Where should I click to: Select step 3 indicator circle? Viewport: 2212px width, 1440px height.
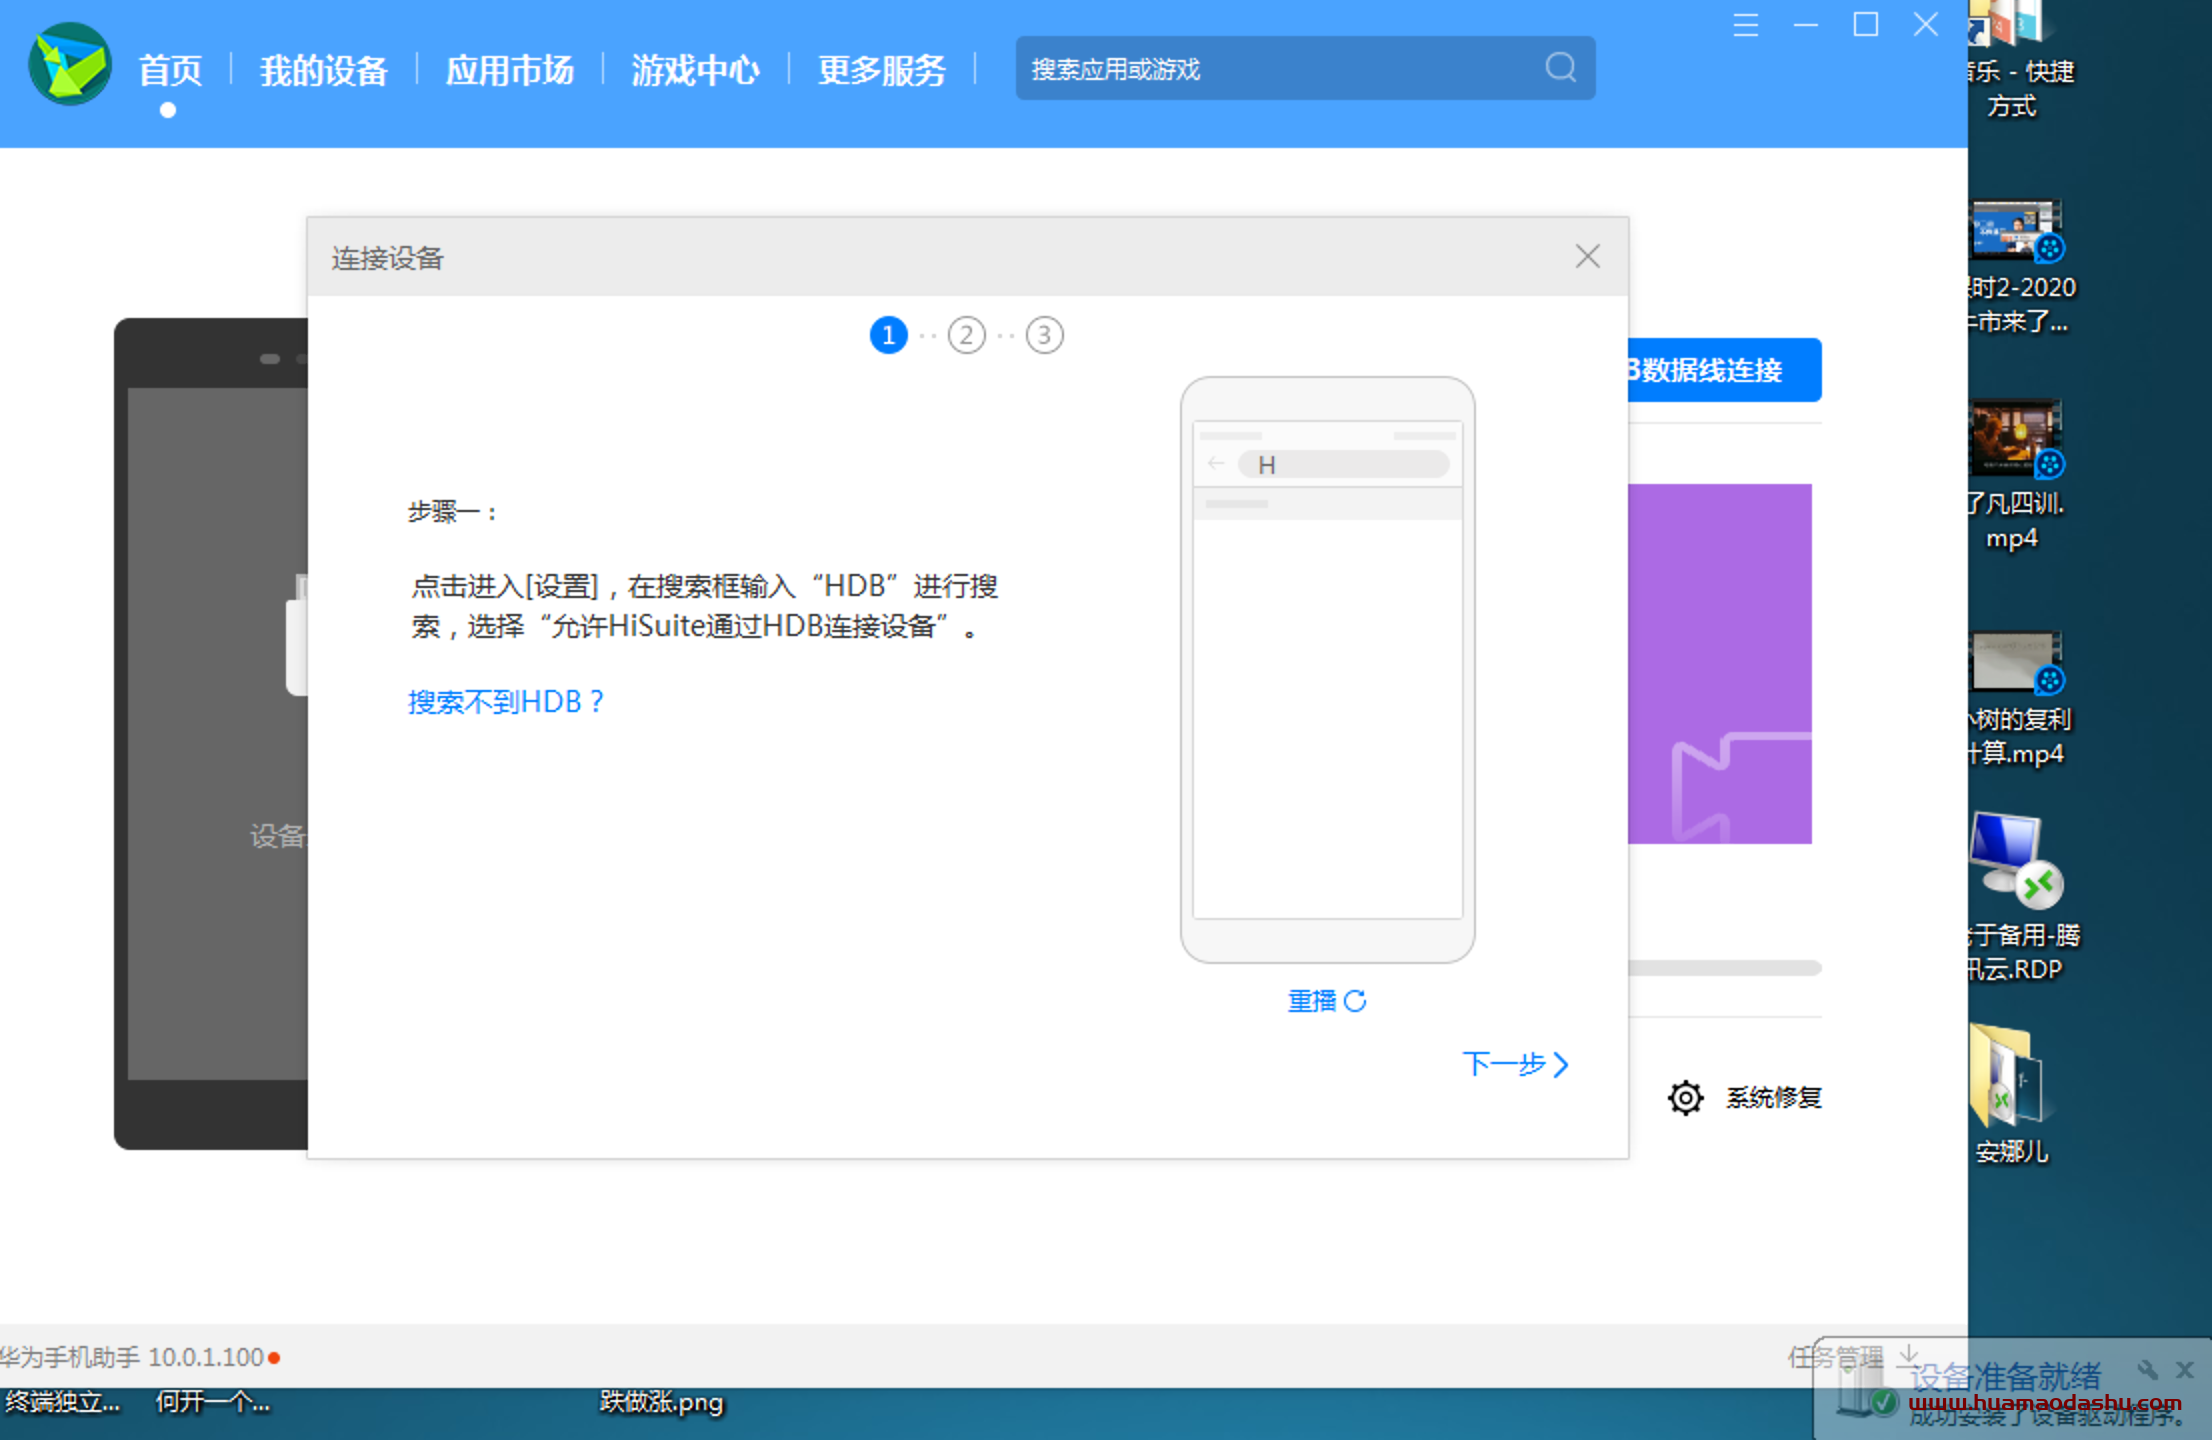(x=1045, y=335)
